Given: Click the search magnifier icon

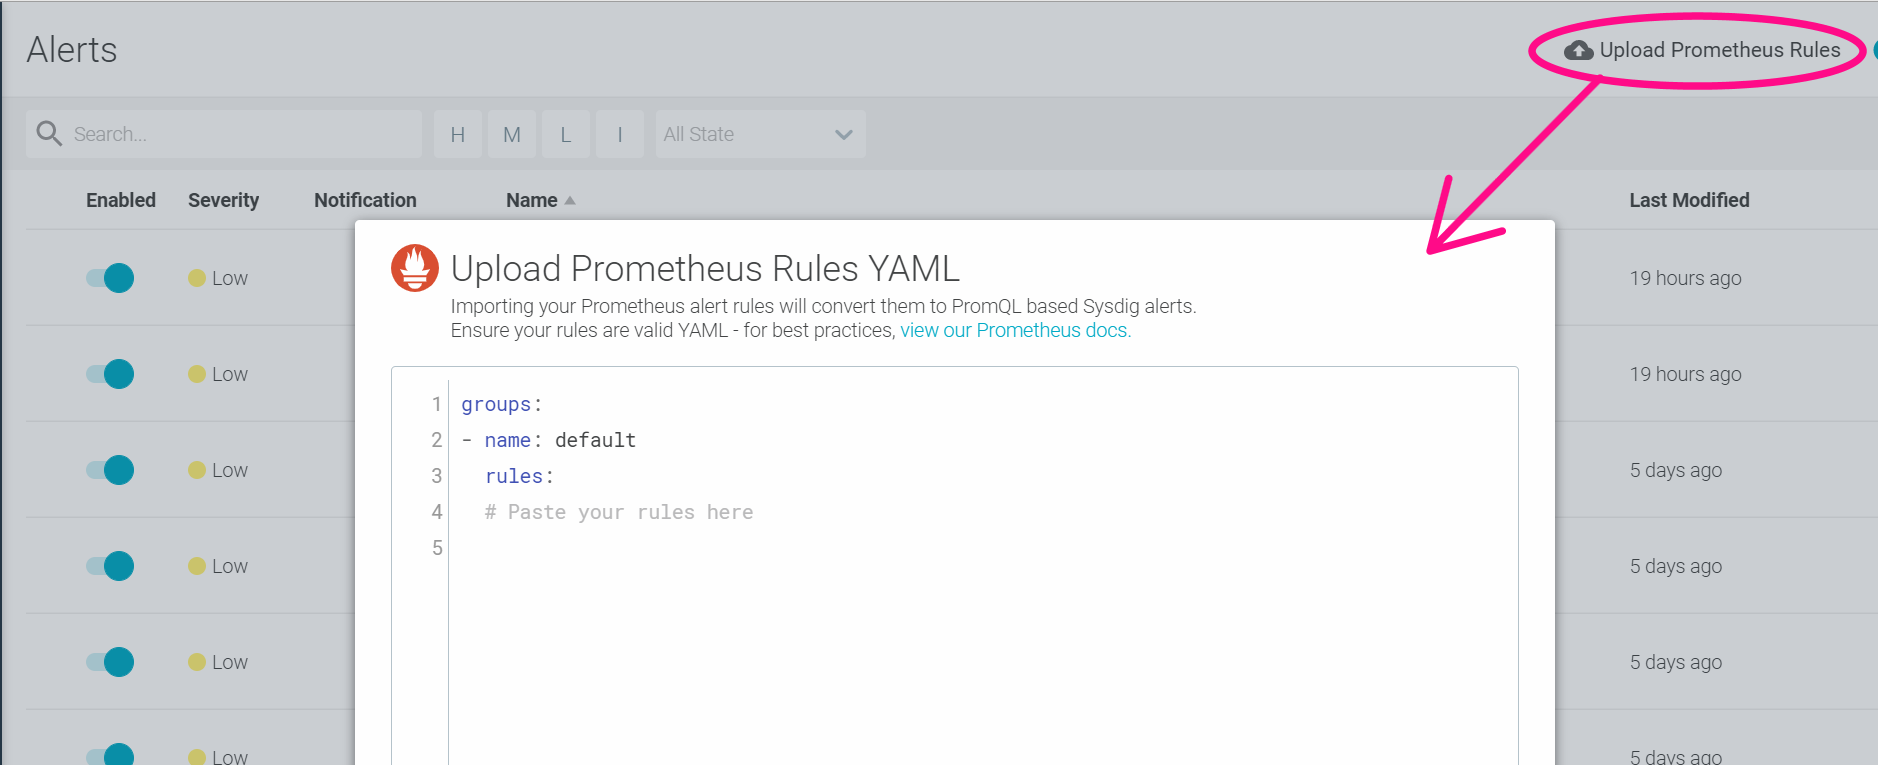Looking at the screenshot, I should (49, 133).
